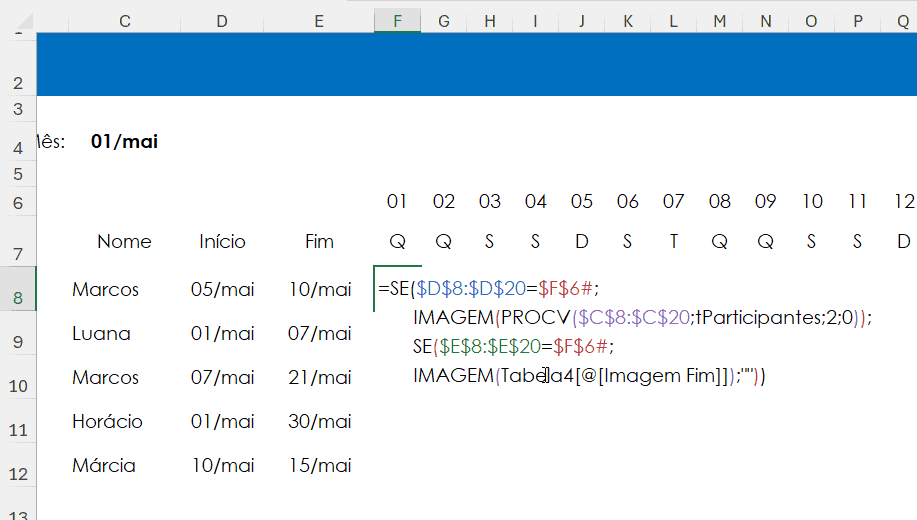Place cursor on PROCV in the formula

pyautogui.click(x=535, y=318)
